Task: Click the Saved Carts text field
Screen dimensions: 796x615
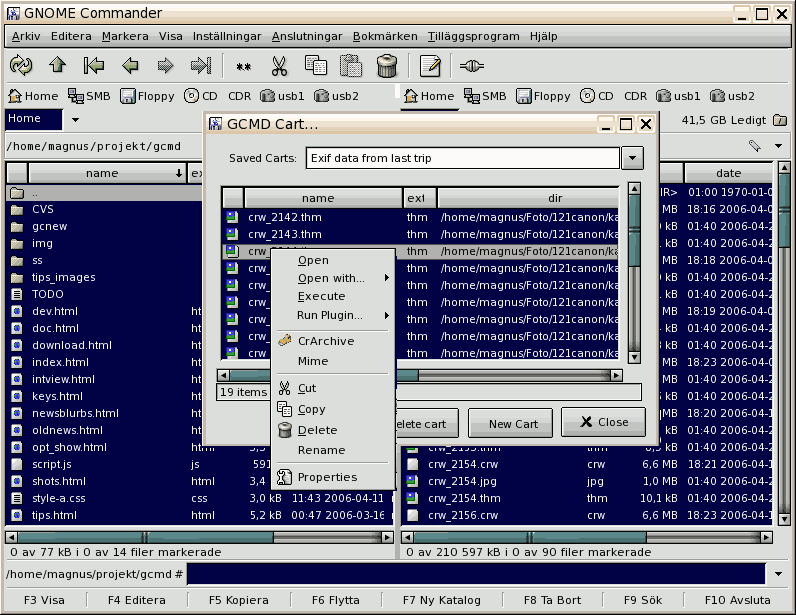Action: (462, 158)
